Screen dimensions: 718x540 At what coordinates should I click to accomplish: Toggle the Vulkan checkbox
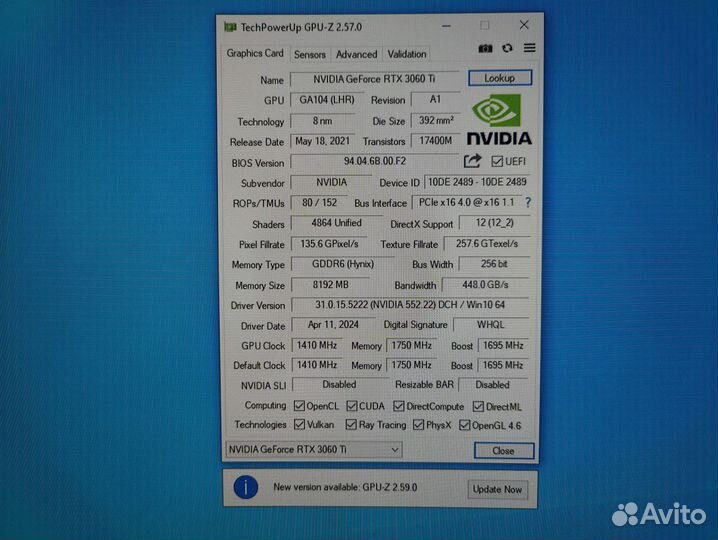299,425
